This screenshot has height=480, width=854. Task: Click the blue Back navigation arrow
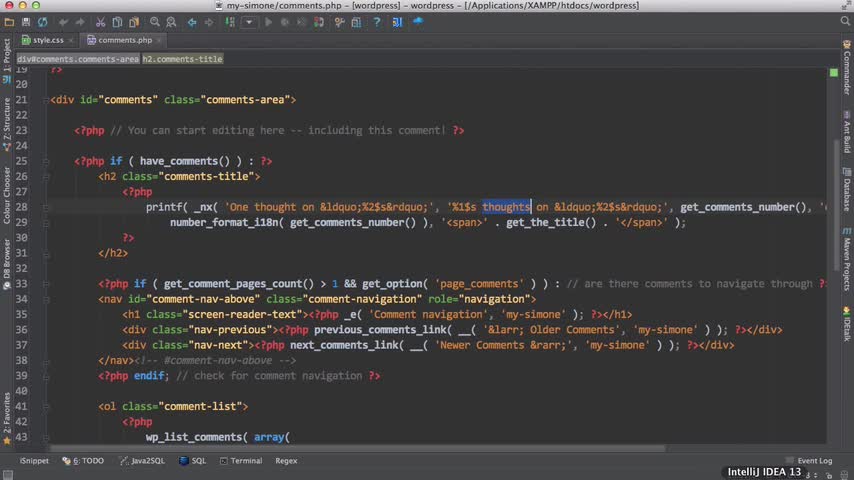point(192,22)
